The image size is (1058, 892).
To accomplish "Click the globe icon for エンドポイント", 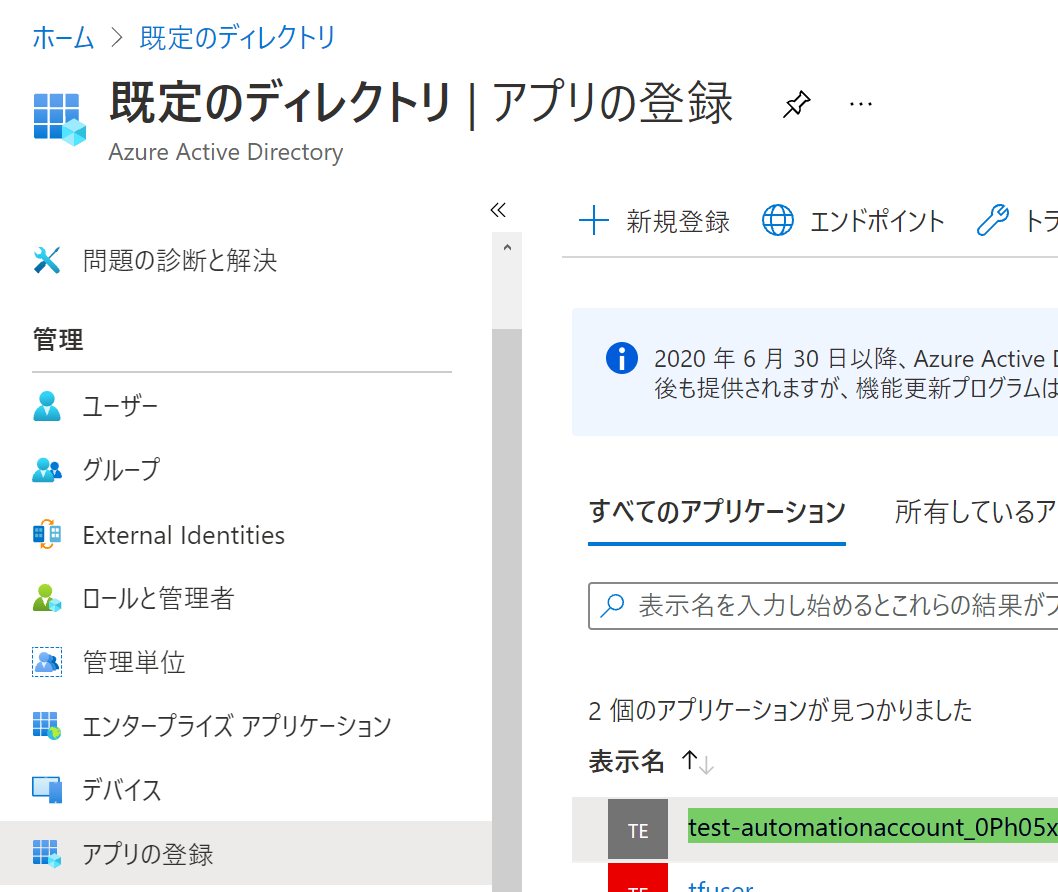I will pos(777,221).
